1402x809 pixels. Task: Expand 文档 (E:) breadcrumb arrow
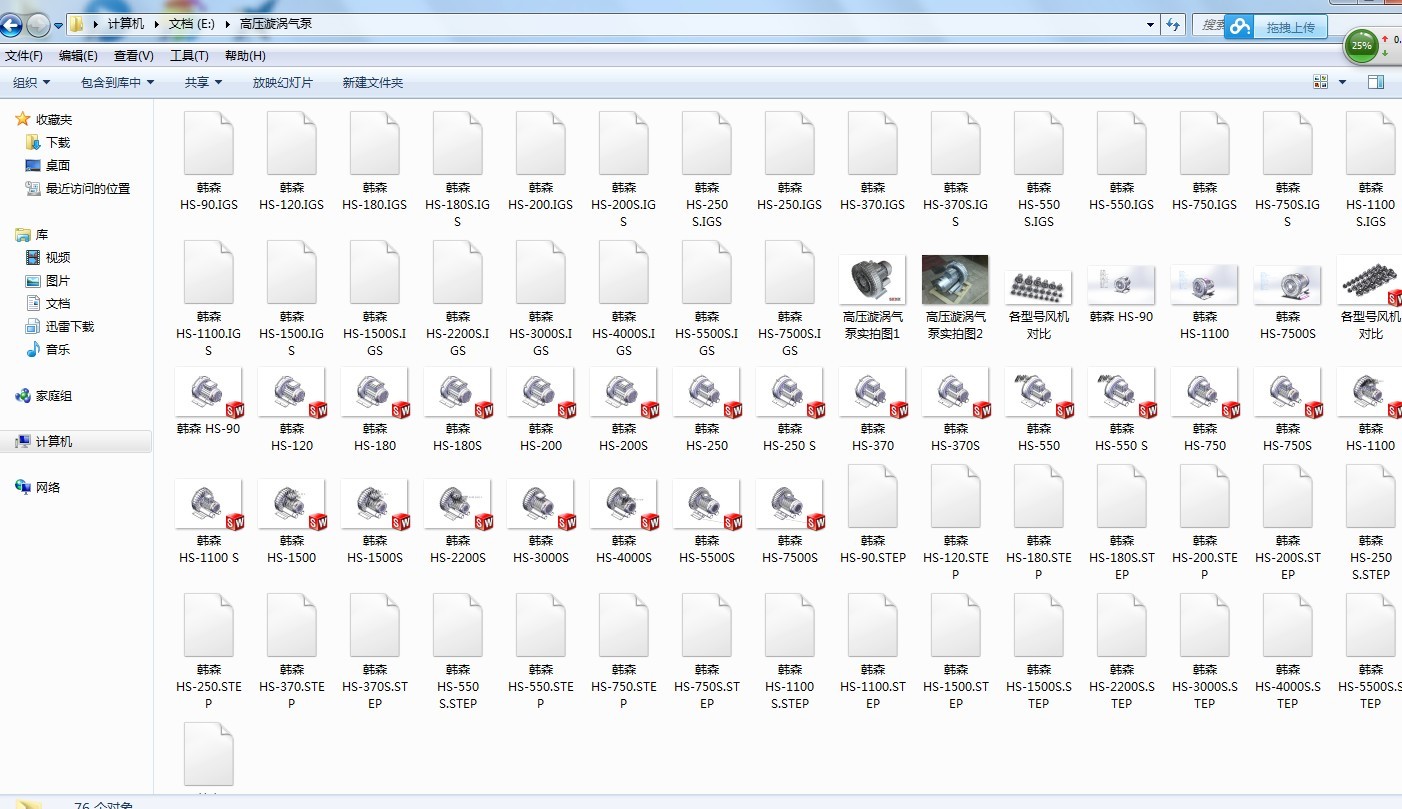[227, 24]
